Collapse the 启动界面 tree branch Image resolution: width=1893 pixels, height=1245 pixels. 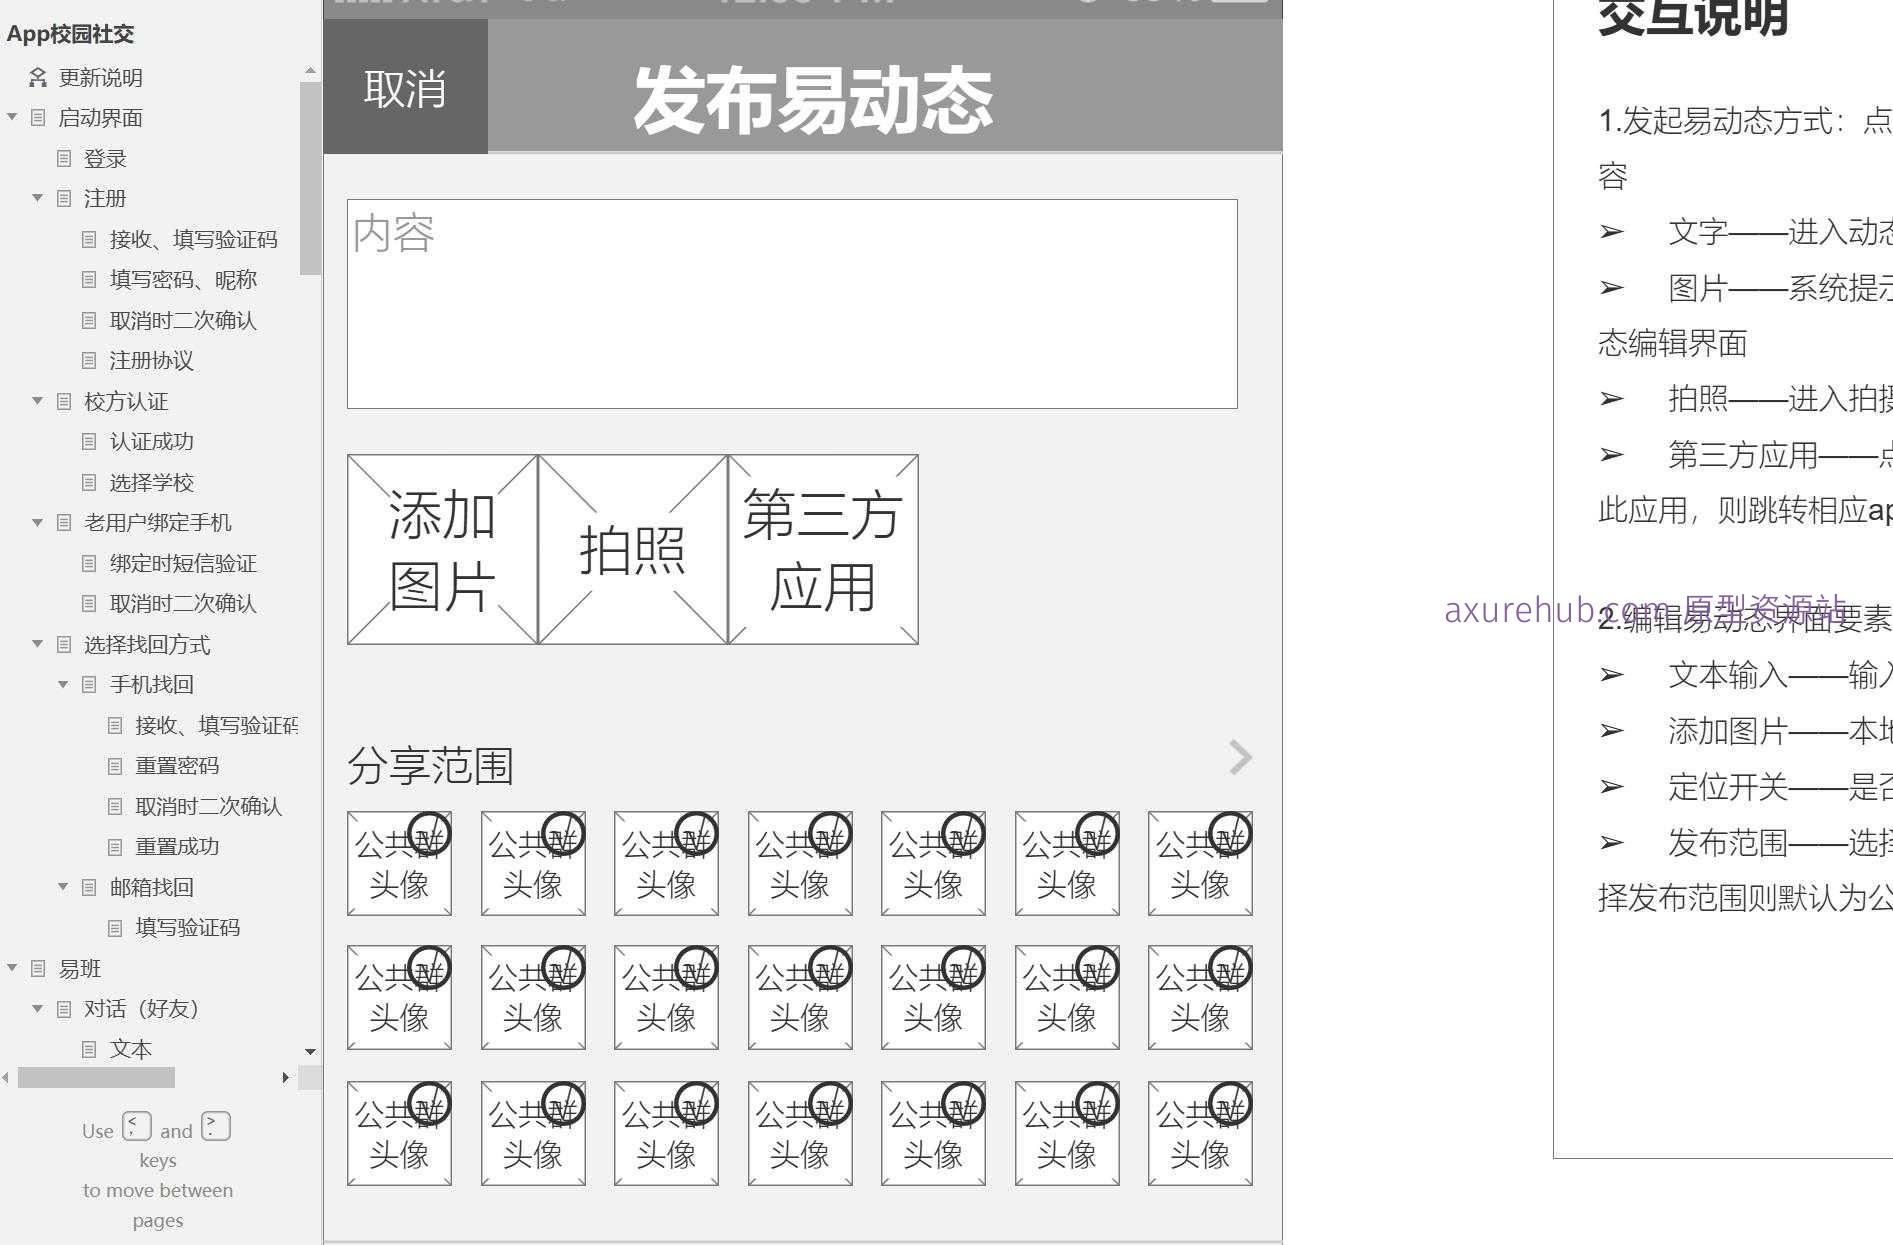[x=13, y=117]
